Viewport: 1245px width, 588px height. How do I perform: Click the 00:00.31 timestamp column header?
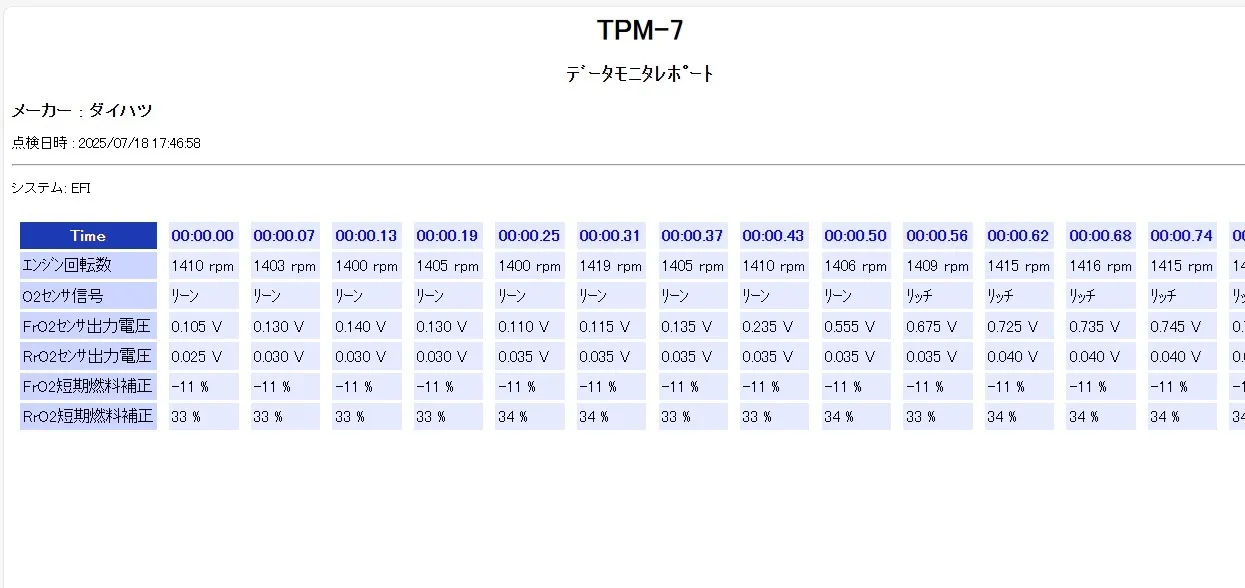coord(611,236)
